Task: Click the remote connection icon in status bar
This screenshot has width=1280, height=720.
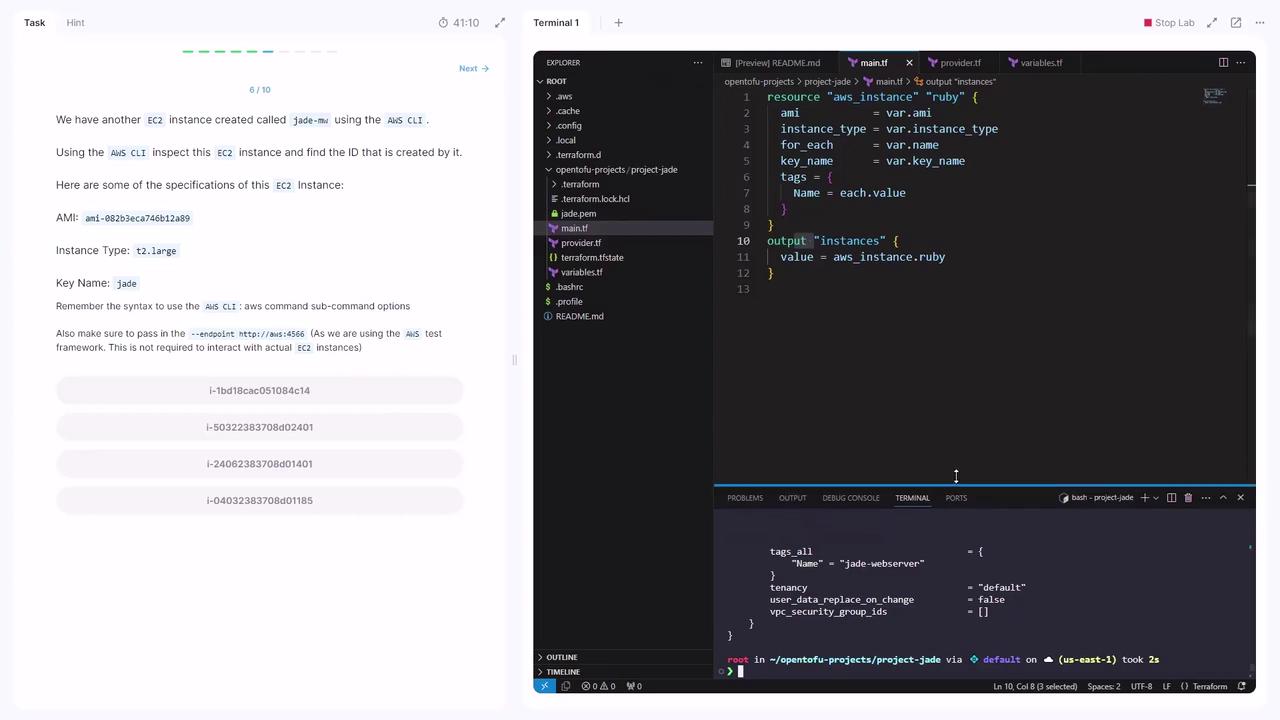Action: tap(545, 686)
